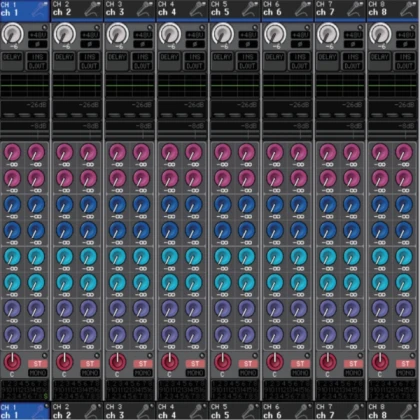420x420 pixels.
Task: Open the EQ graph for ch 7
Action: coord(340,86)
